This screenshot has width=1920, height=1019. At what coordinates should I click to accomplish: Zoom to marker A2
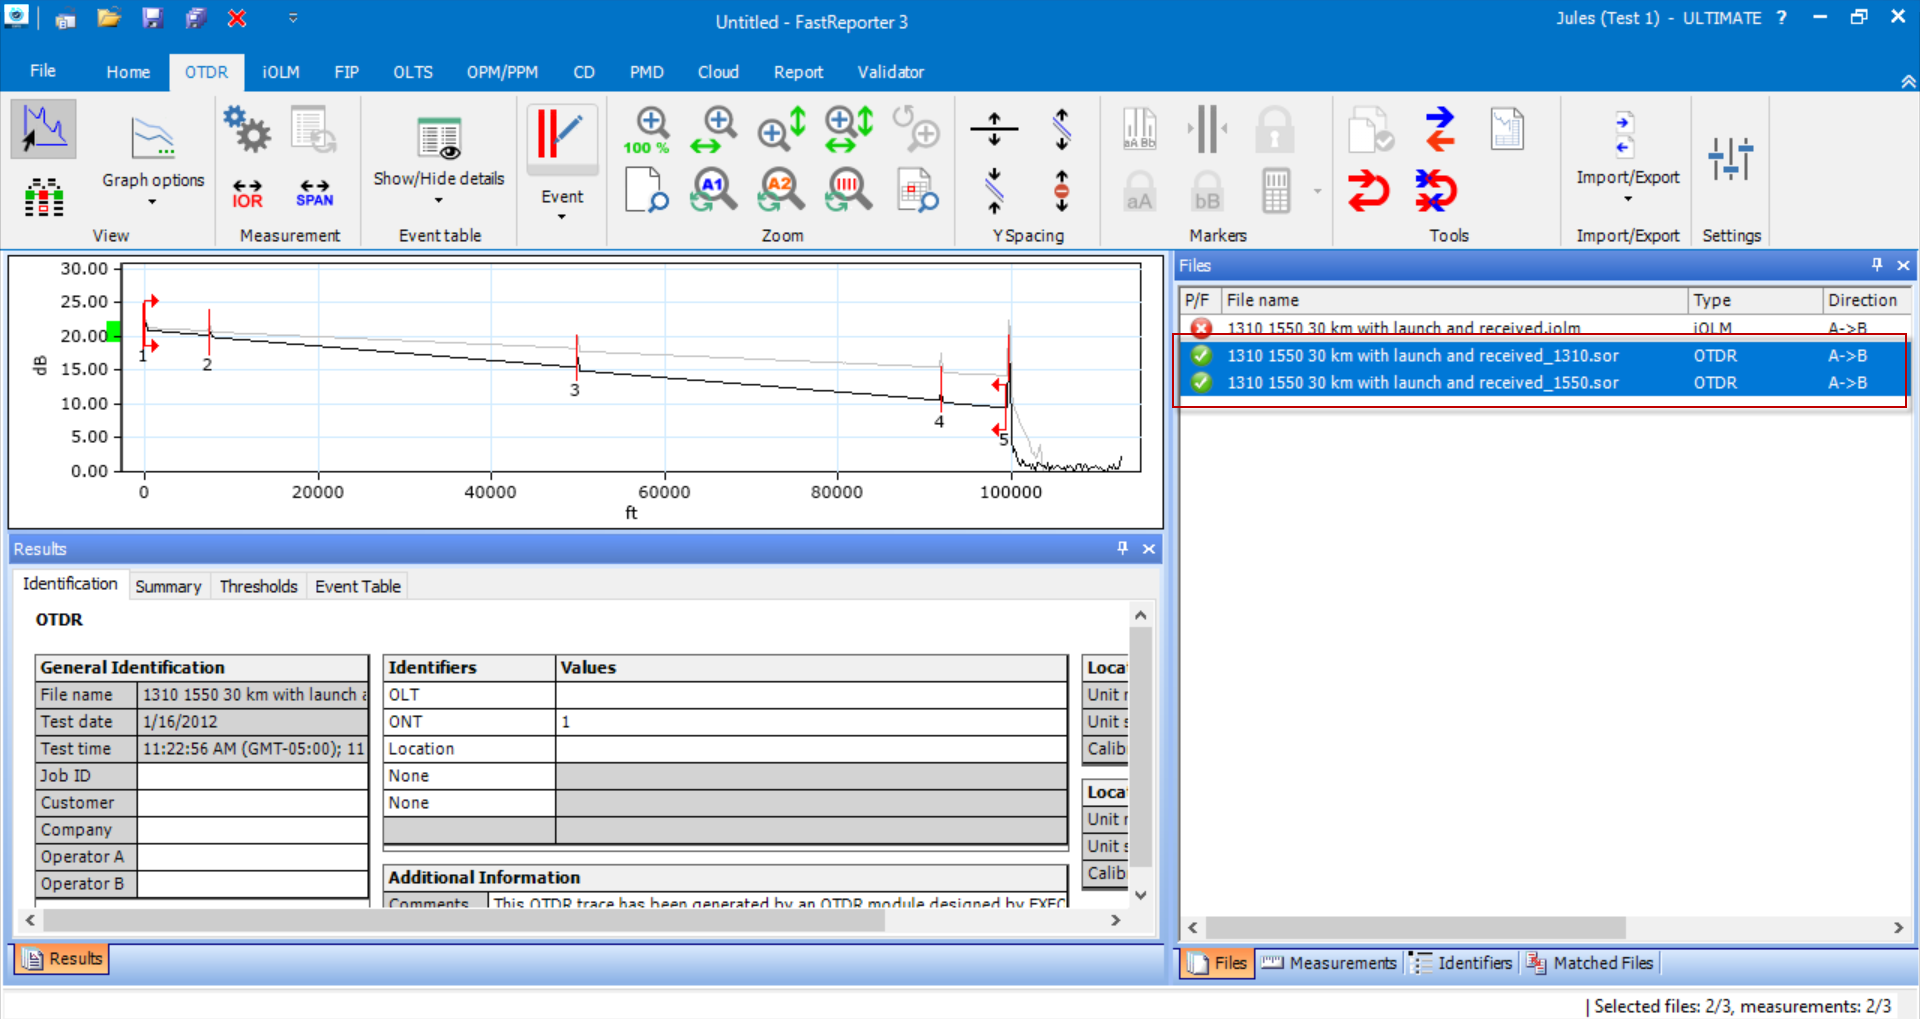[780, 190]
